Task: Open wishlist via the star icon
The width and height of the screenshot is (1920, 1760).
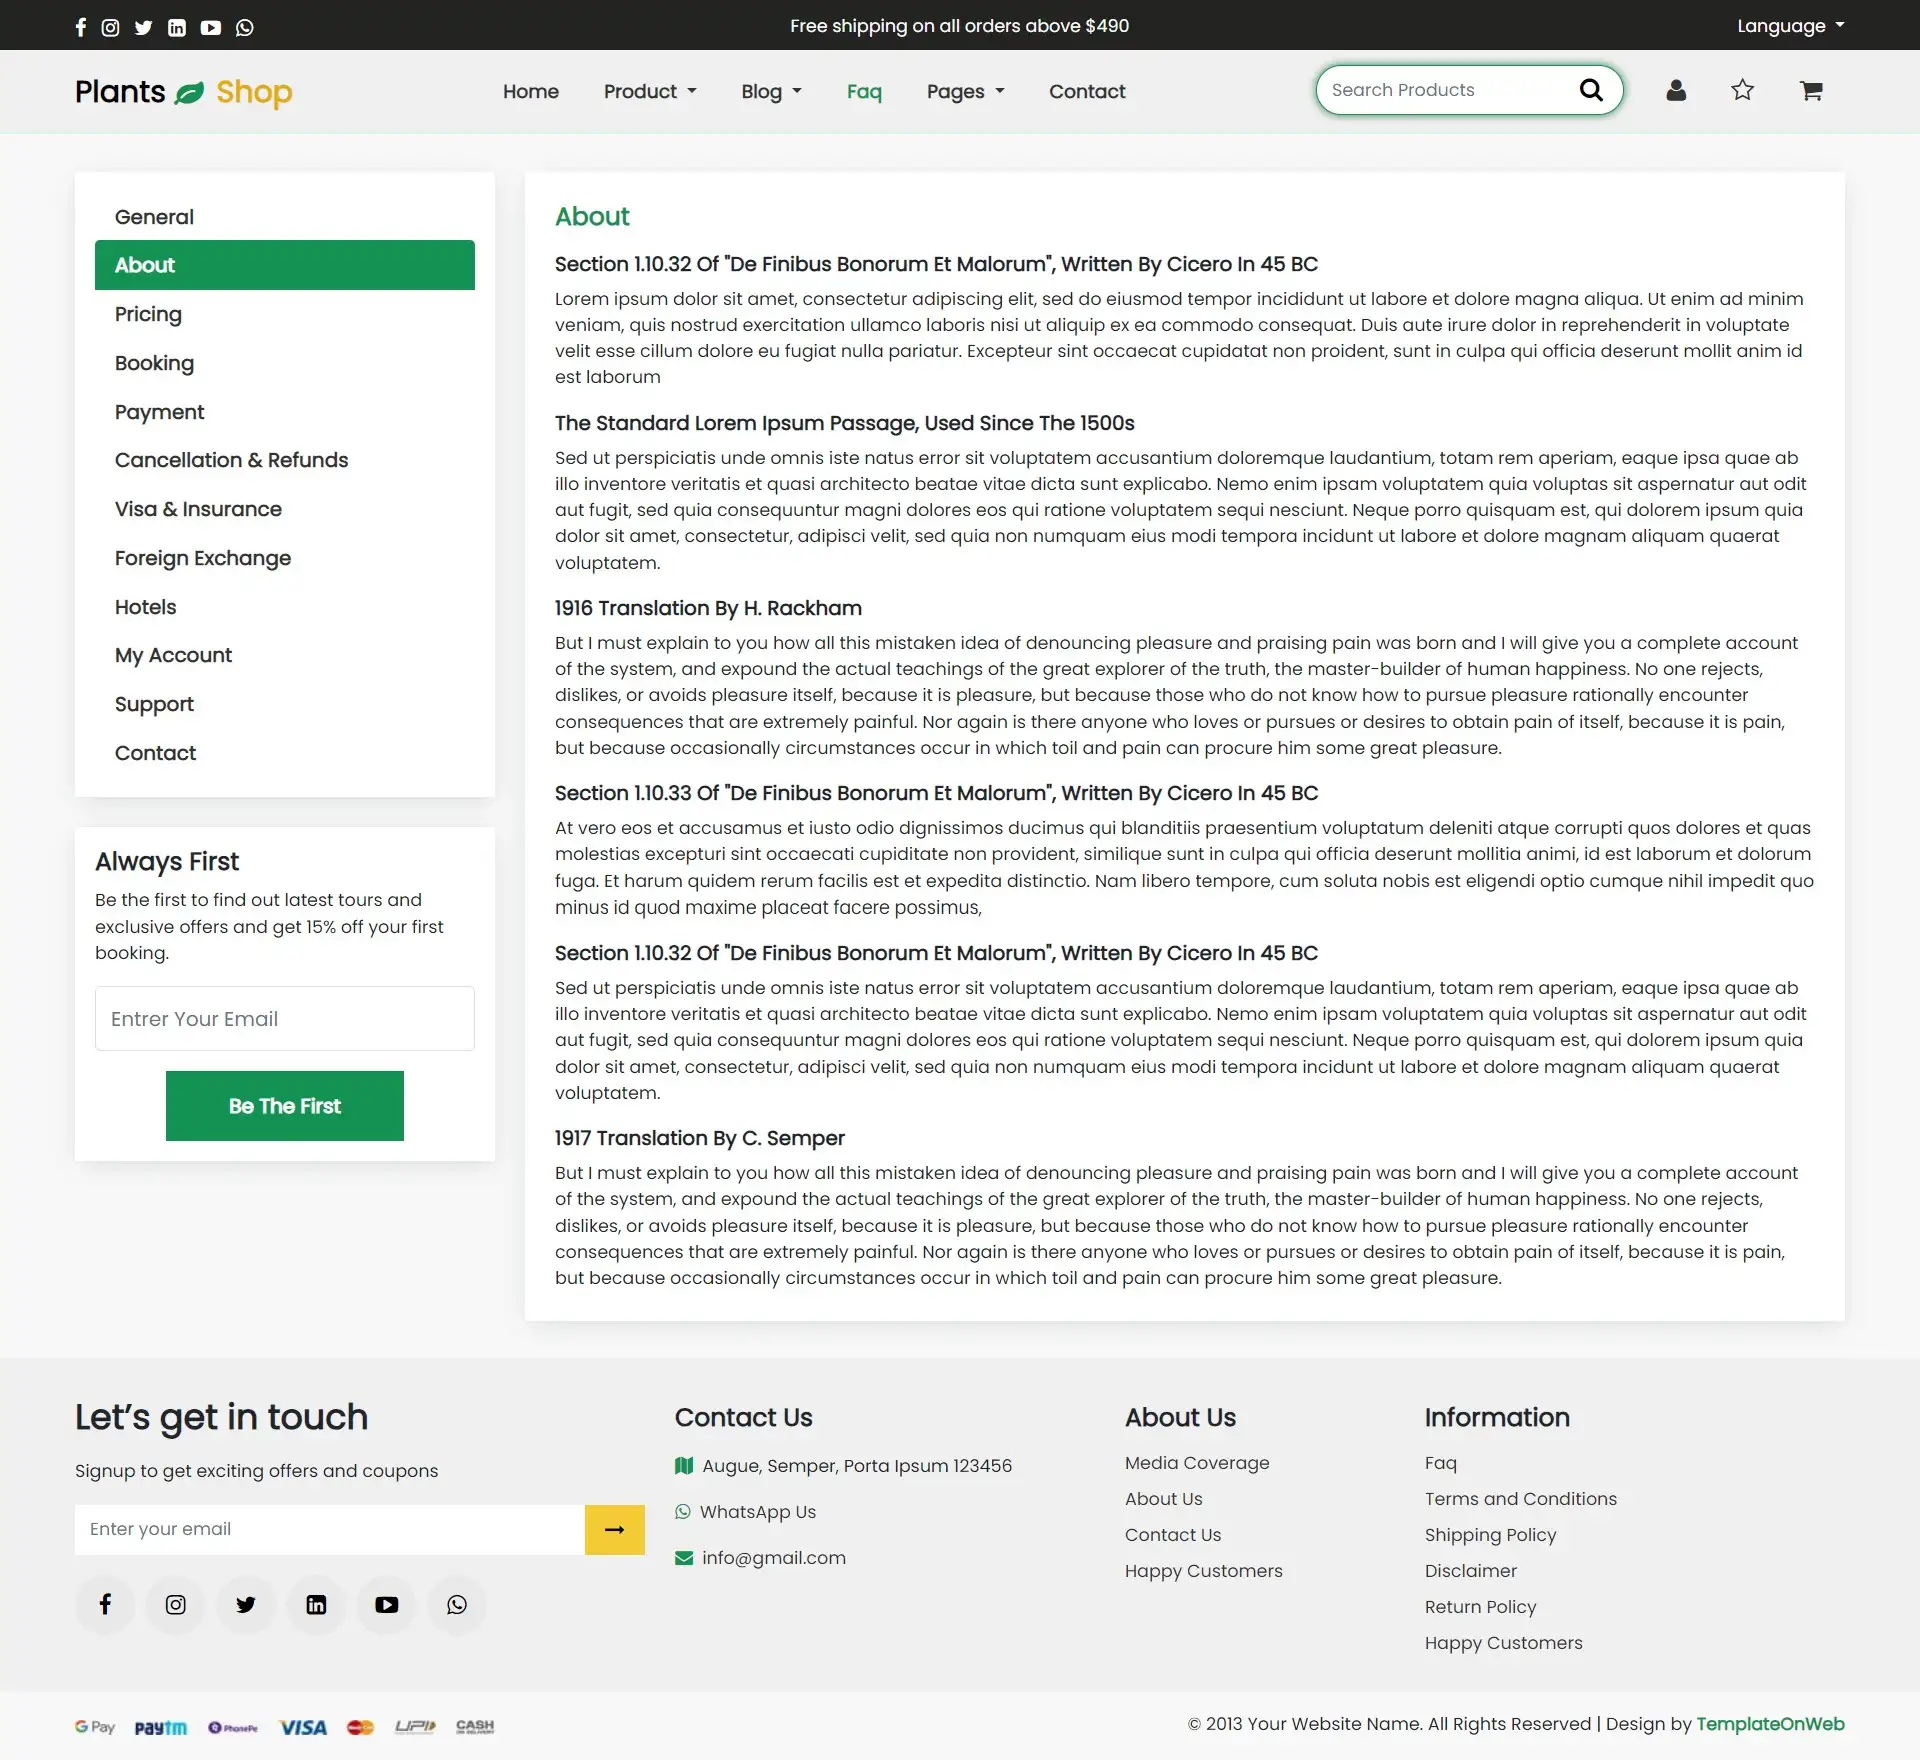Action: pos(1742,91)
